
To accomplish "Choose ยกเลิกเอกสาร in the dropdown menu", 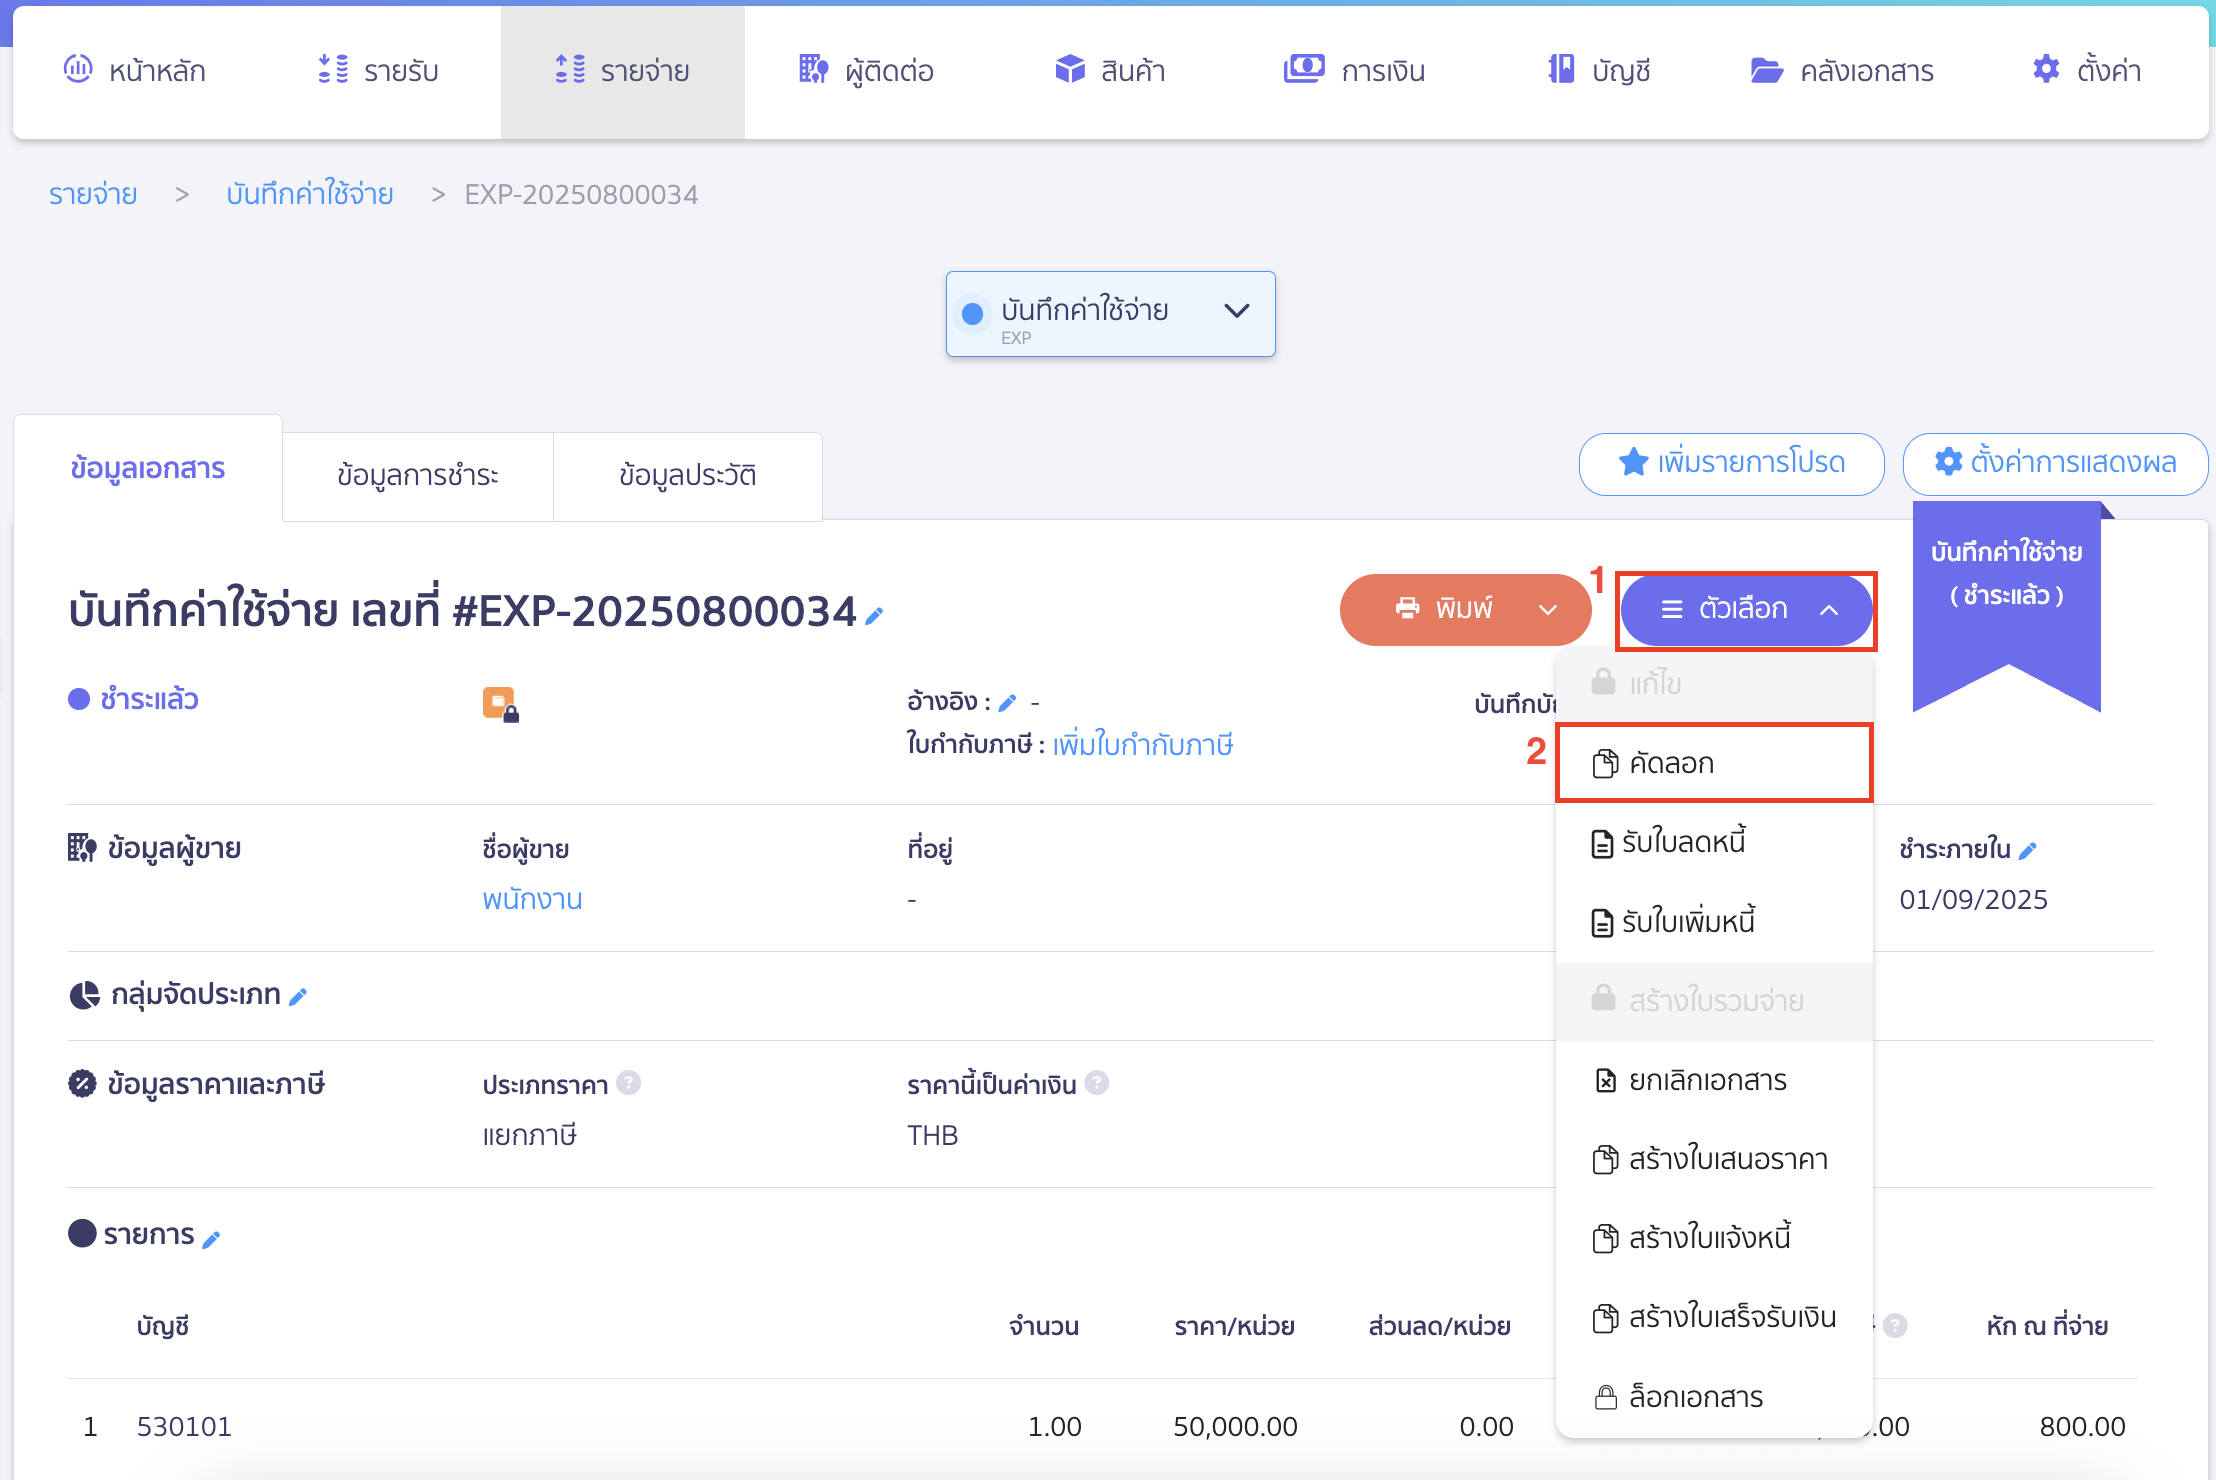I will (x=1707, y=1080).
